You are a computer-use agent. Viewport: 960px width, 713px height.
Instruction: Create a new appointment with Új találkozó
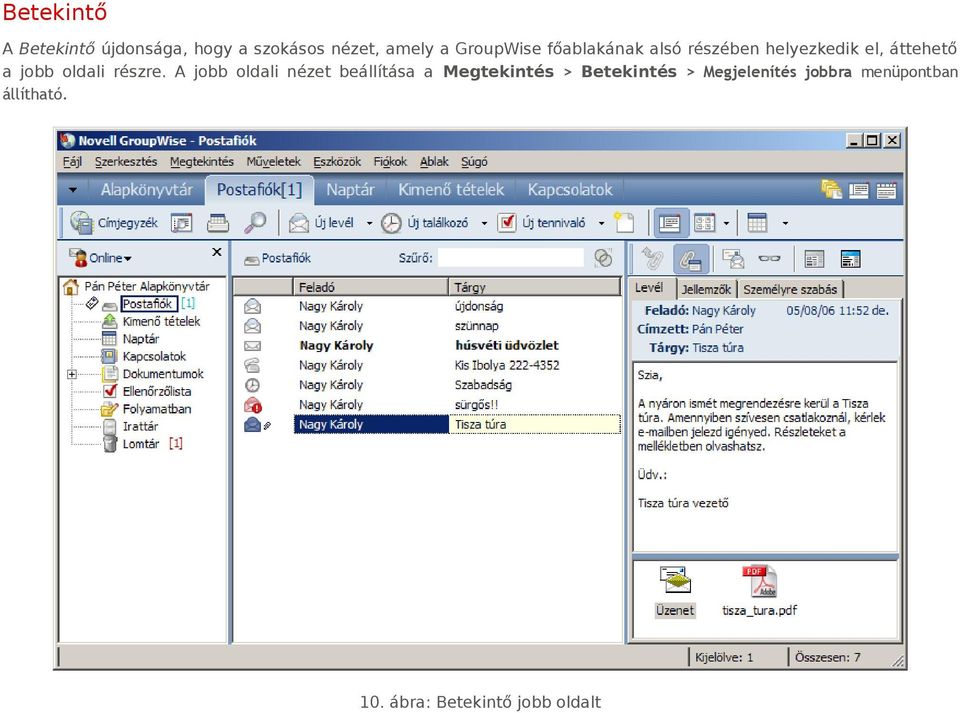coord(424,223)
